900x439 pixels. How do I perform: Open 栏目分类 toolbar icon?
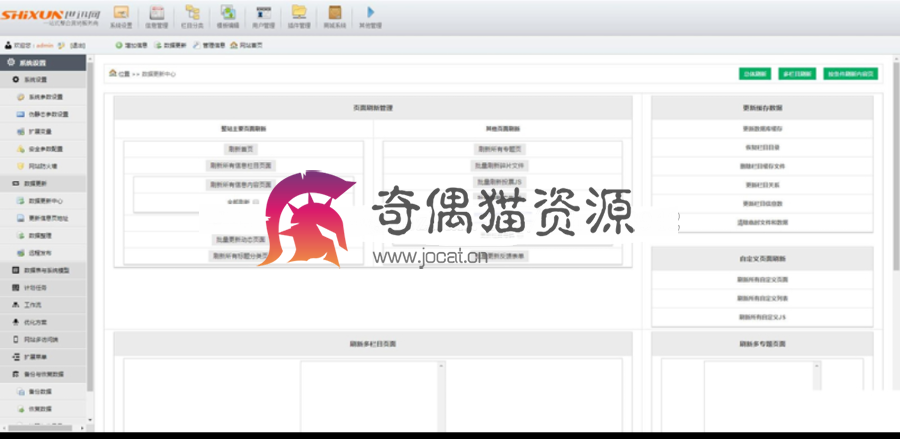[x=192, y=16]
